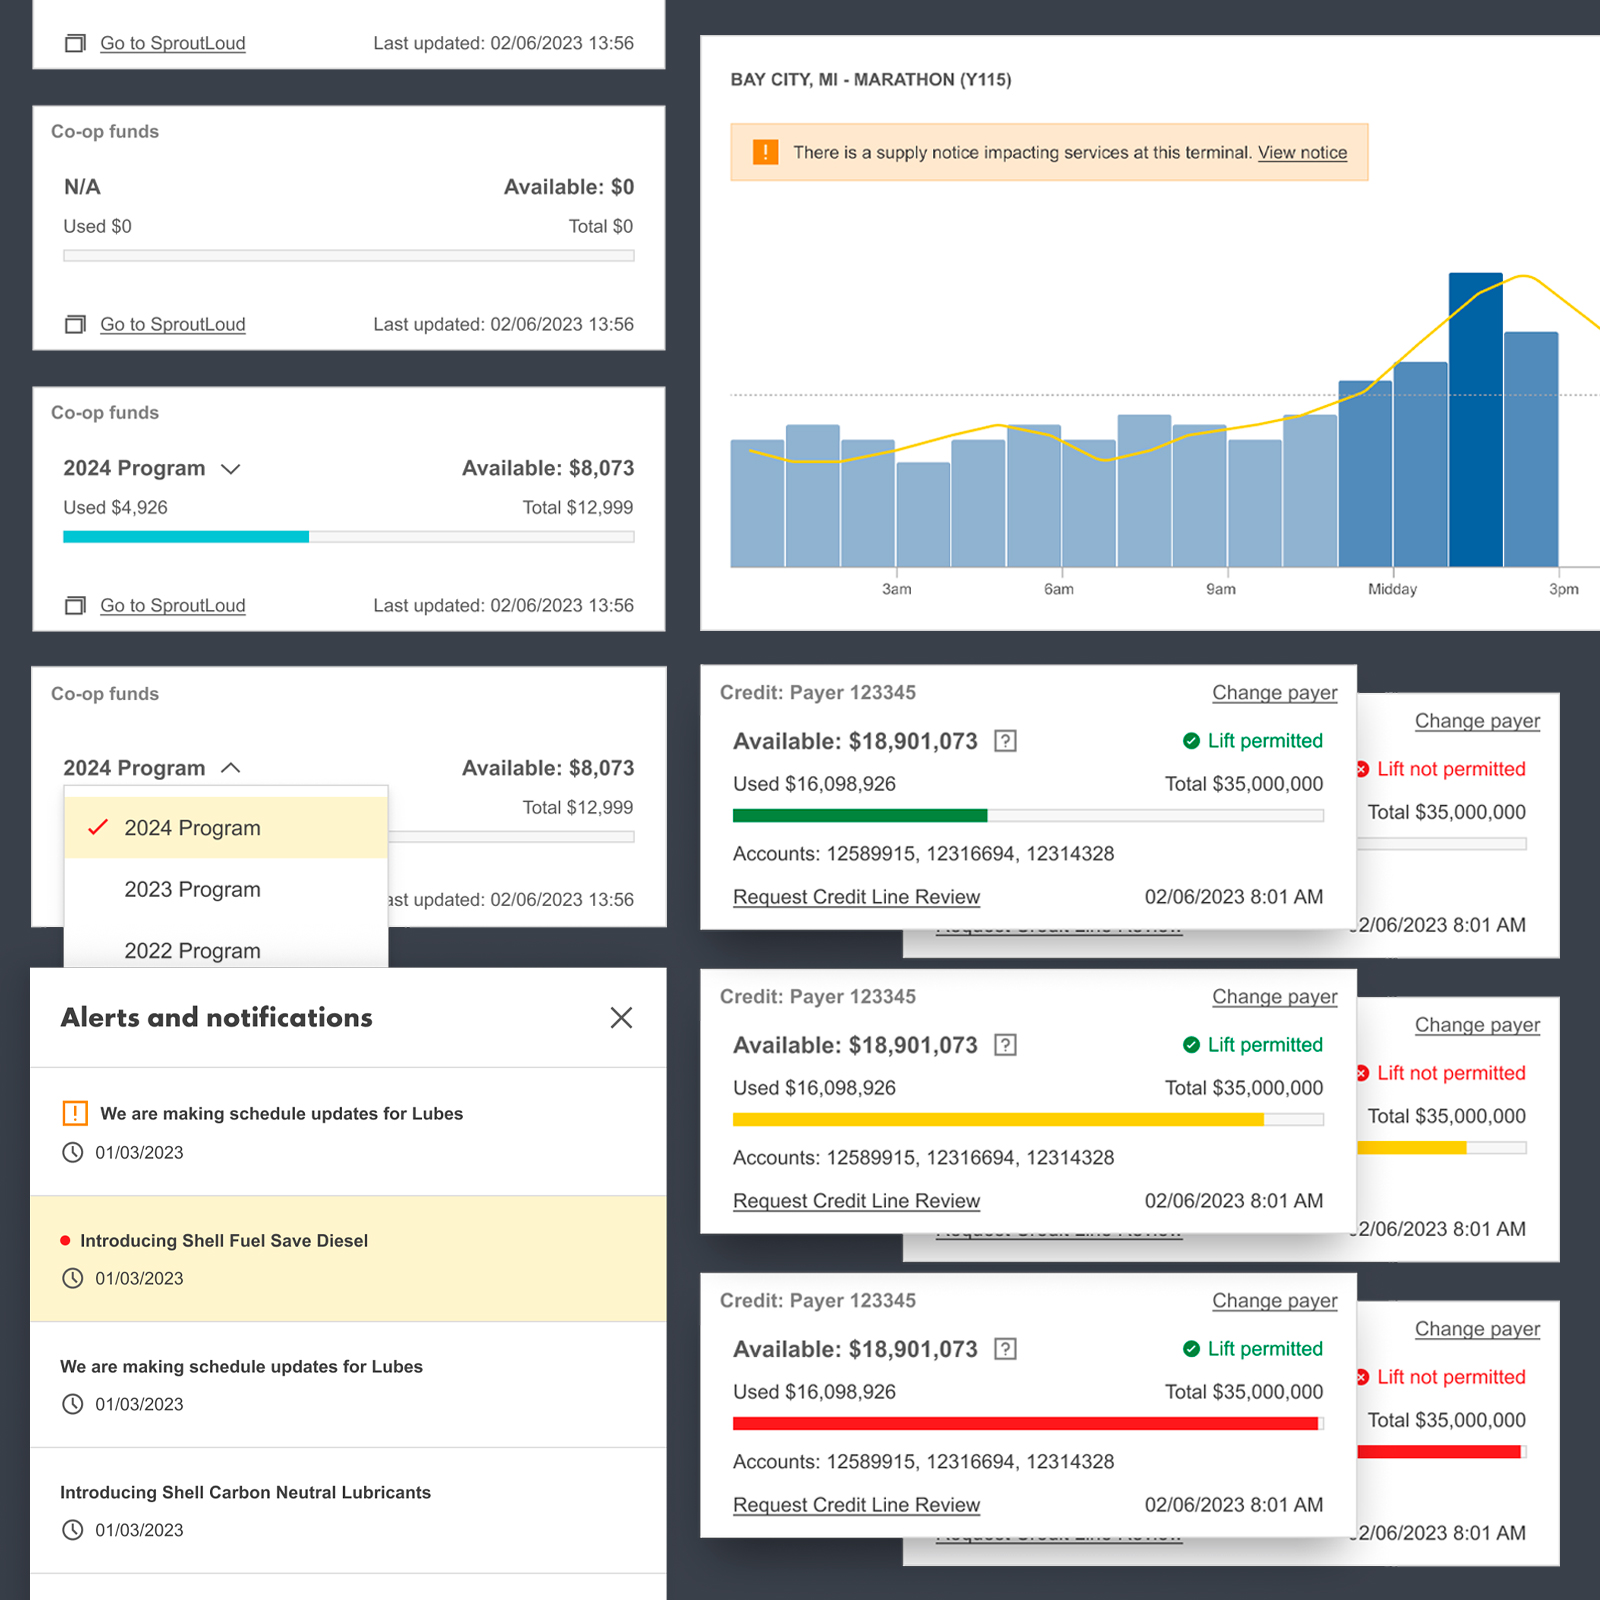The image size is (1600, 1600).
Task: Click help icon beside red-bar credit Available amount
Action: point(1005,1349)
